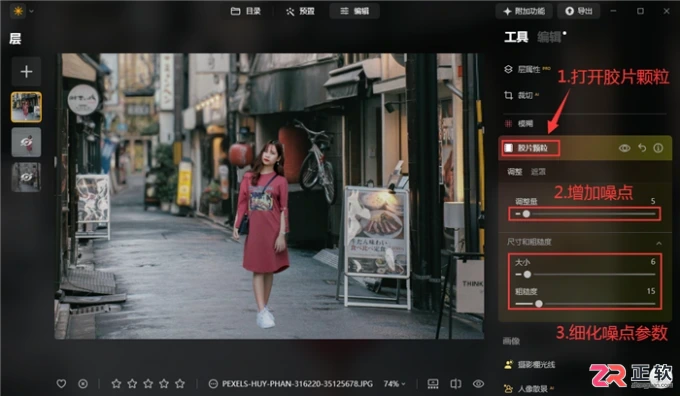Click the circle icon before the filename
The width and height of the screenshot is (680, 396).
[x=213, y=383]
